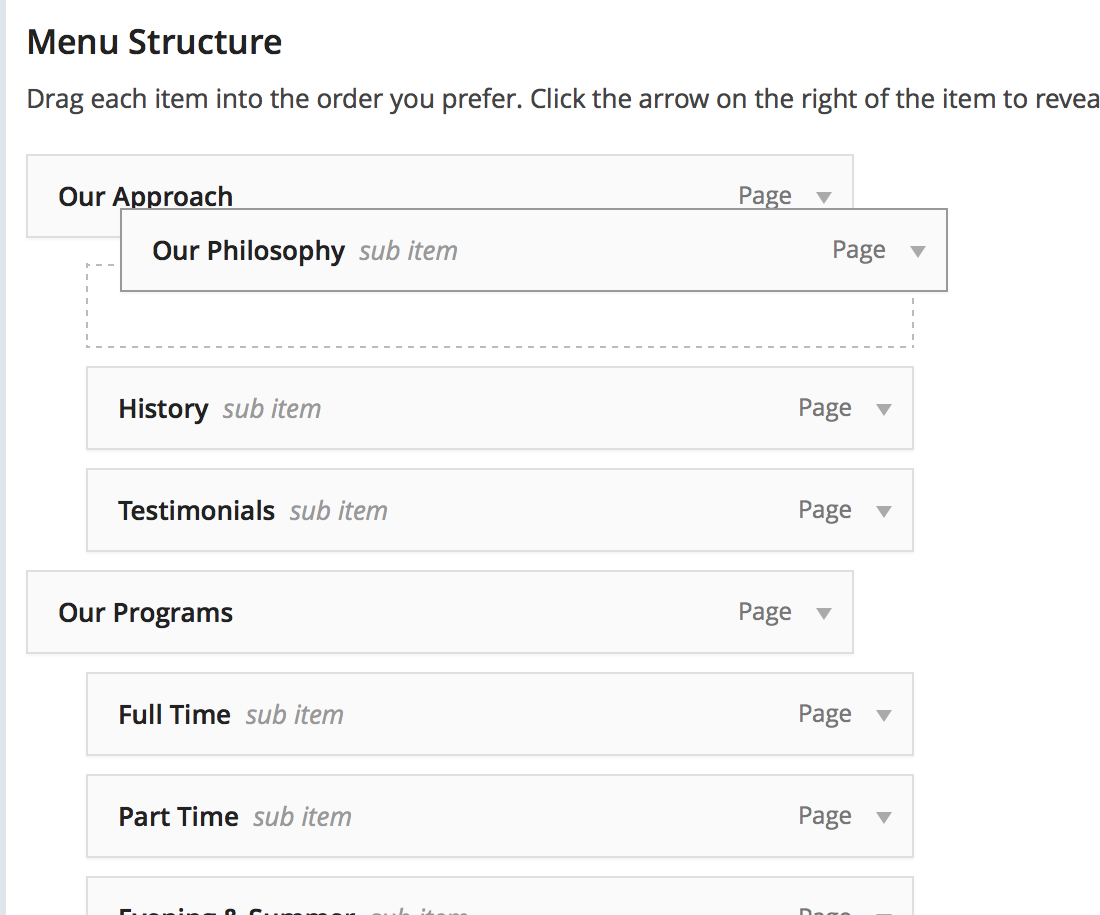
Task: Select the Part Time menu item
Action: [500, 816]
